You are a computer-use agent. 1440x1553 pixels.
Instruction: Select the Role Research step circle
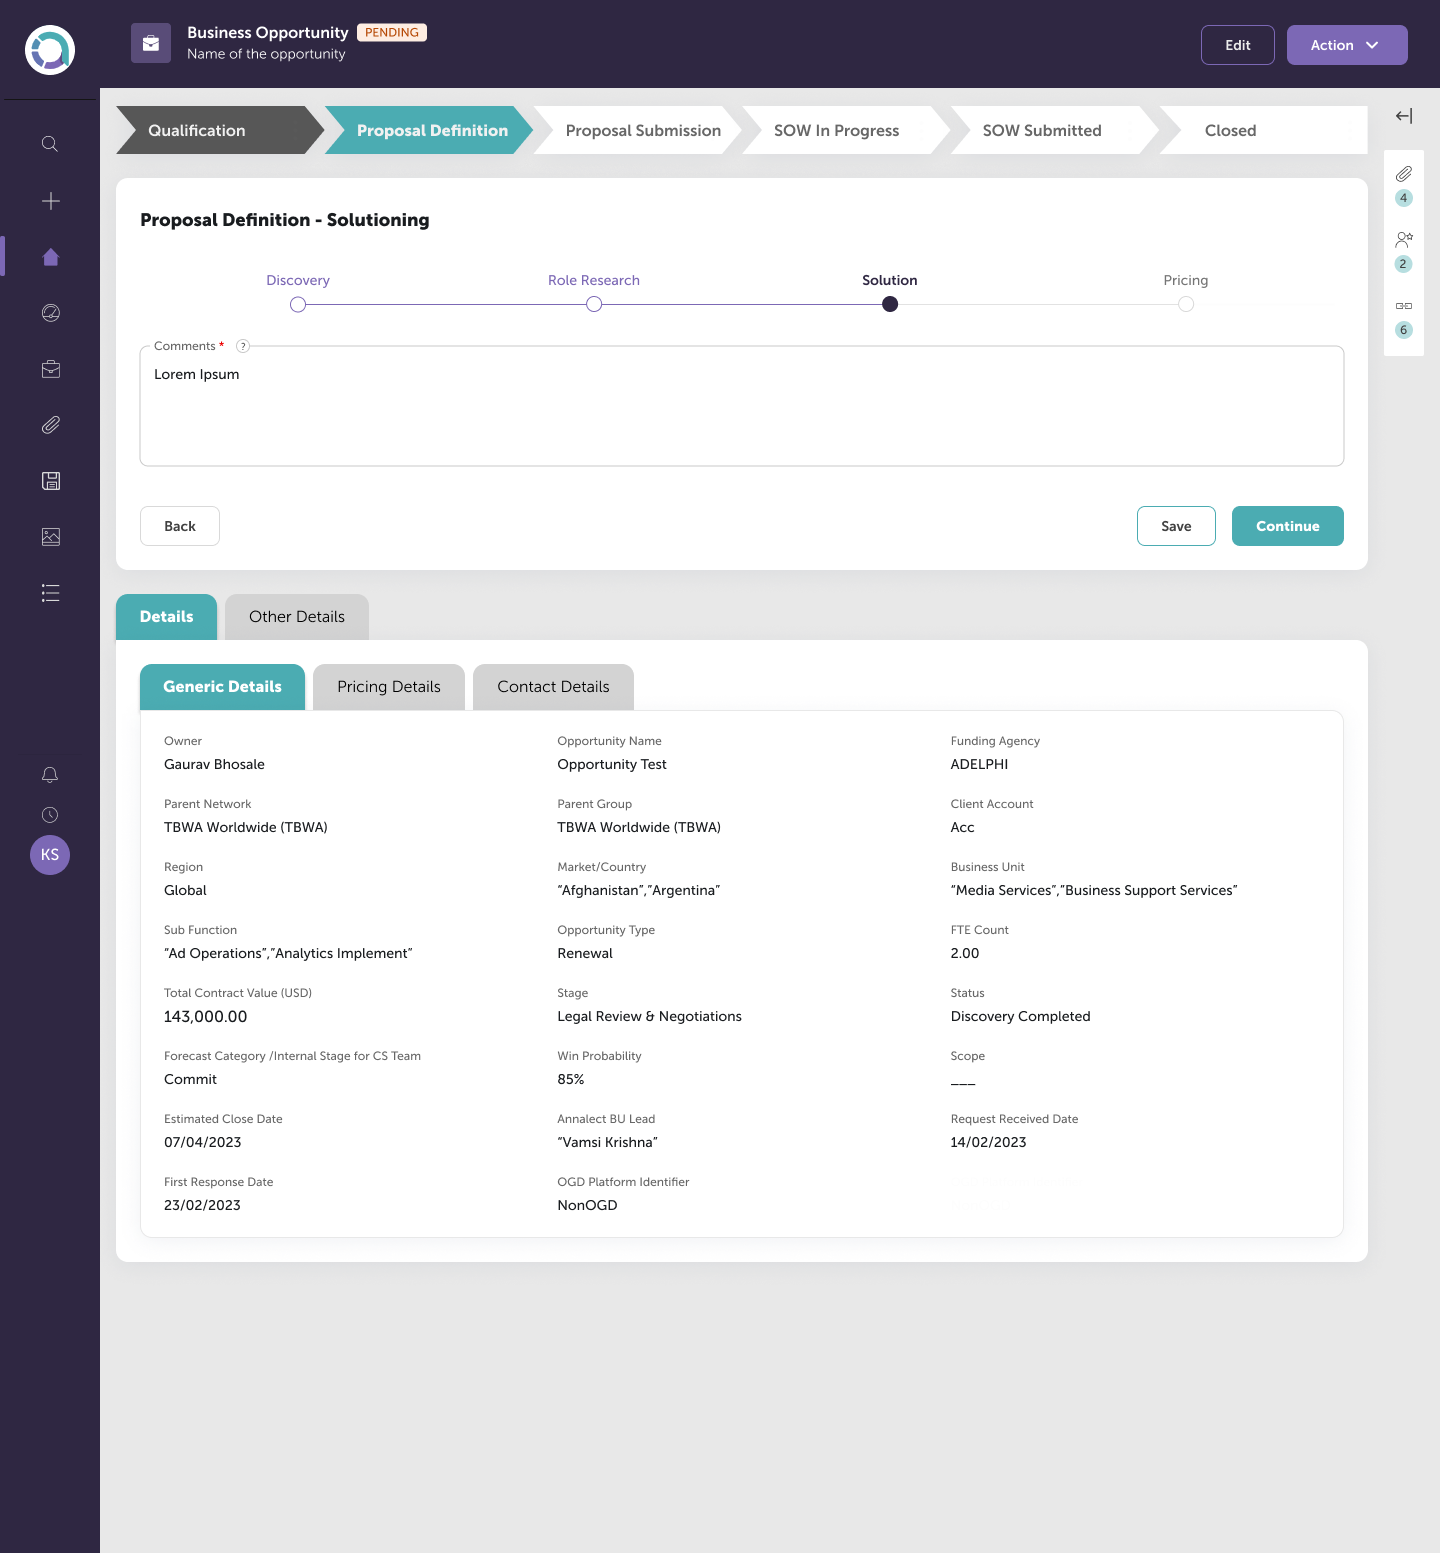coord(594,304)
